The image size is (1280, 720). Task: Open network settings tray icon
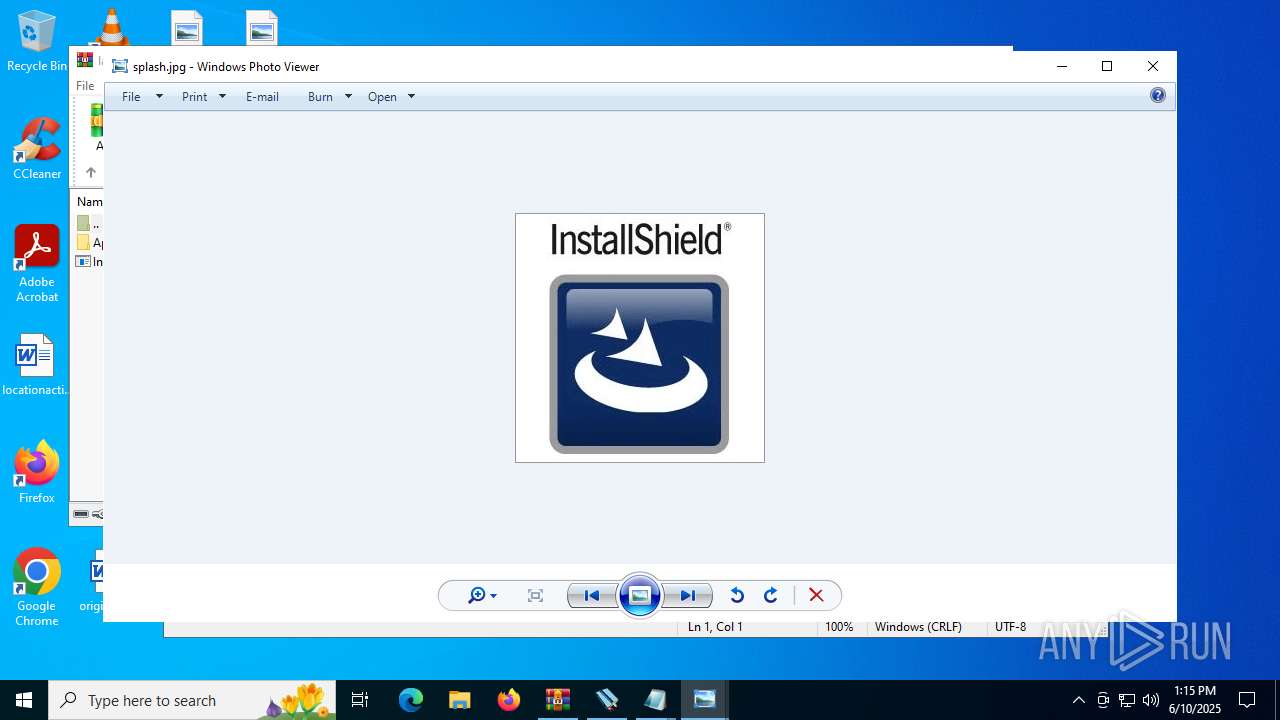1127,700
